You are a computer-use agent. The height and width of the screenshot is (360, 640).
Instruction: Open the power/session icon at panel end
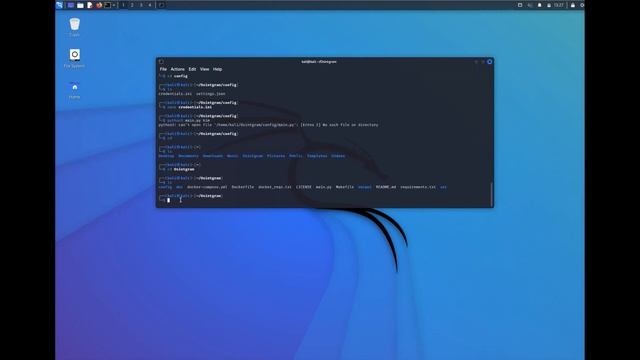point(582,5)
